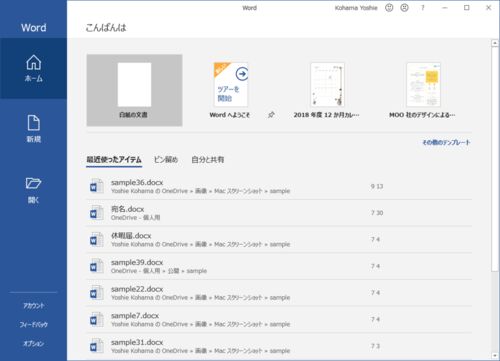This screenshot has height=361, width=500.
Task: Open sample22.docx from recent list
Action: 279,293
